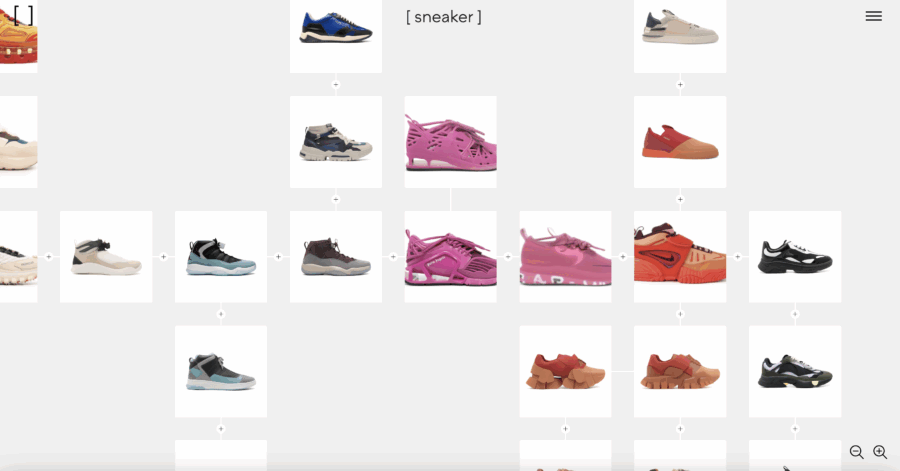Image resolution: width=900 pixels, height=471 pixels.
Task: Select the beige strap high-top sneaker
Action: [106, 256]
